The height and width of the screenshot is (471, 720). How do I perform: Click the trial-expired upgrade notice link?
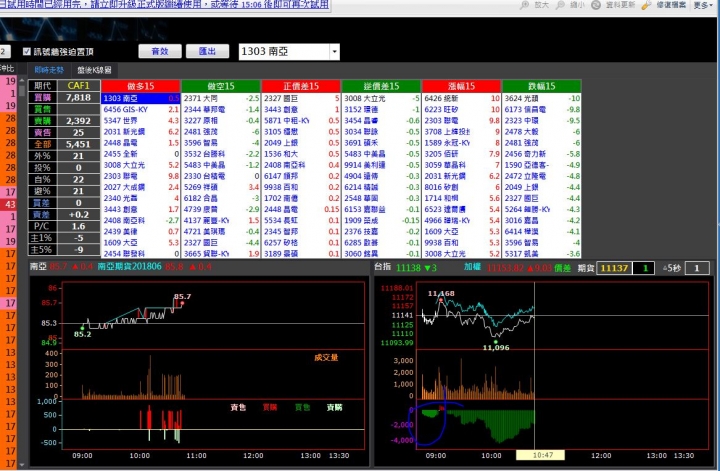click(x=164, y=5)
